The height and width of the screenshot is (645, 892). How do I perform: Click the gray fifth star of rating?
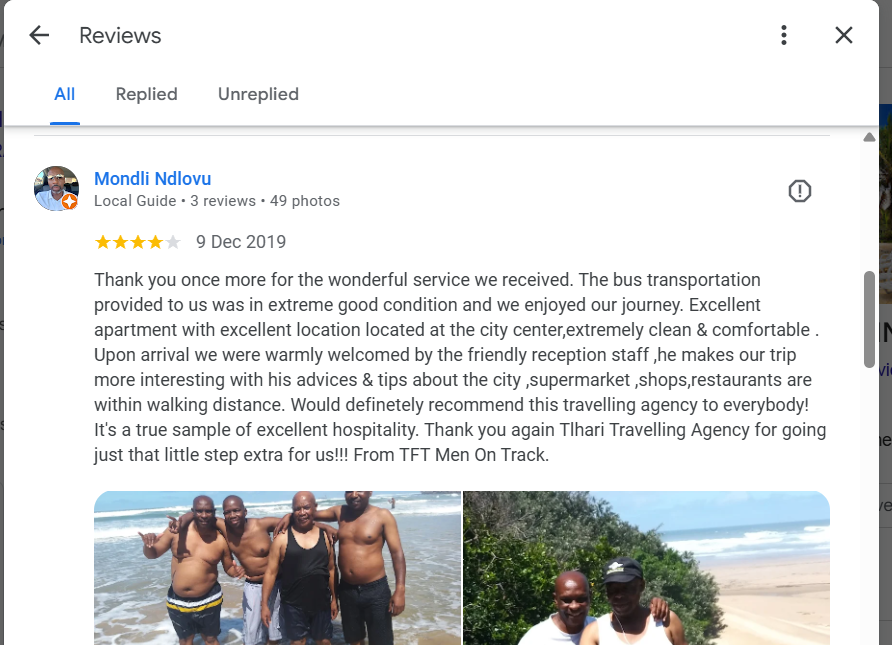tap(173, 242)
